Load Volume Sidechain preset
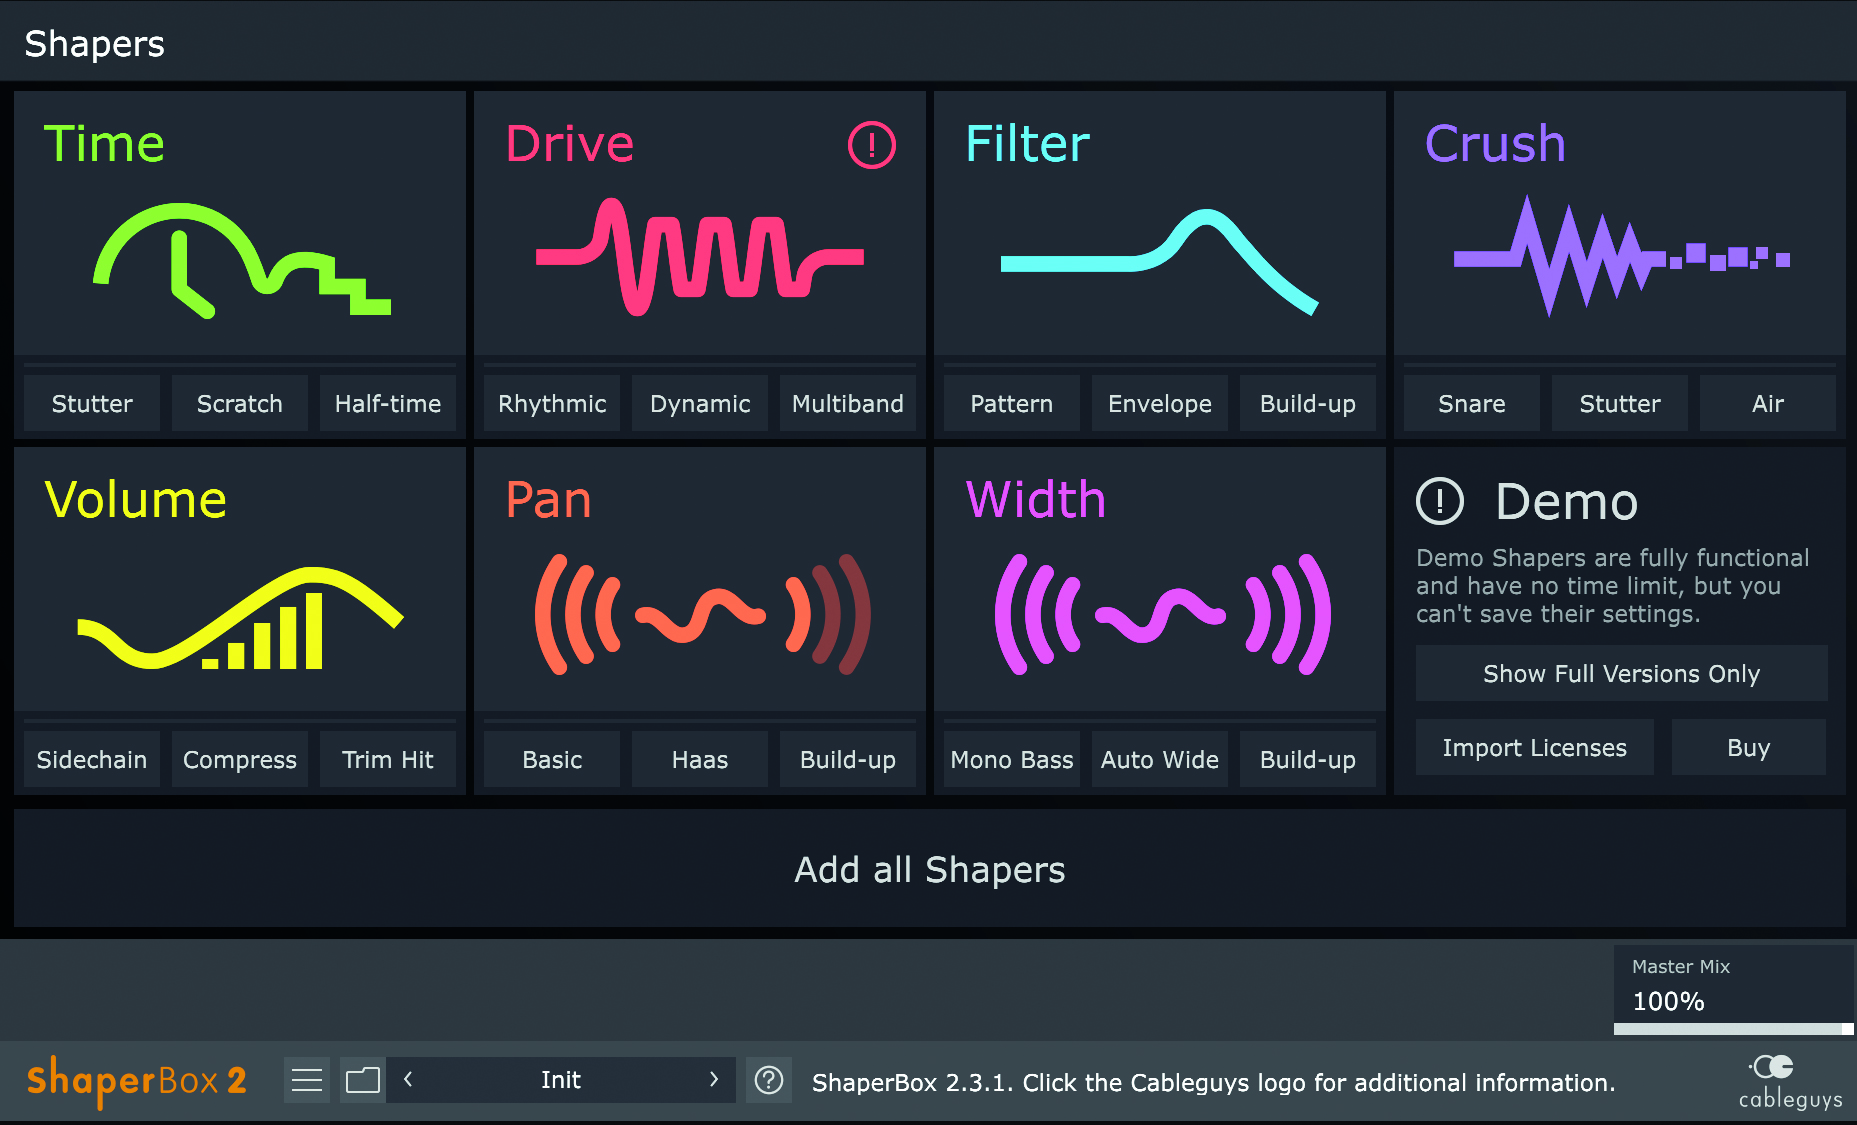Image resolution: width=1857 pixels, height=1125 pixels. point(92,760)
